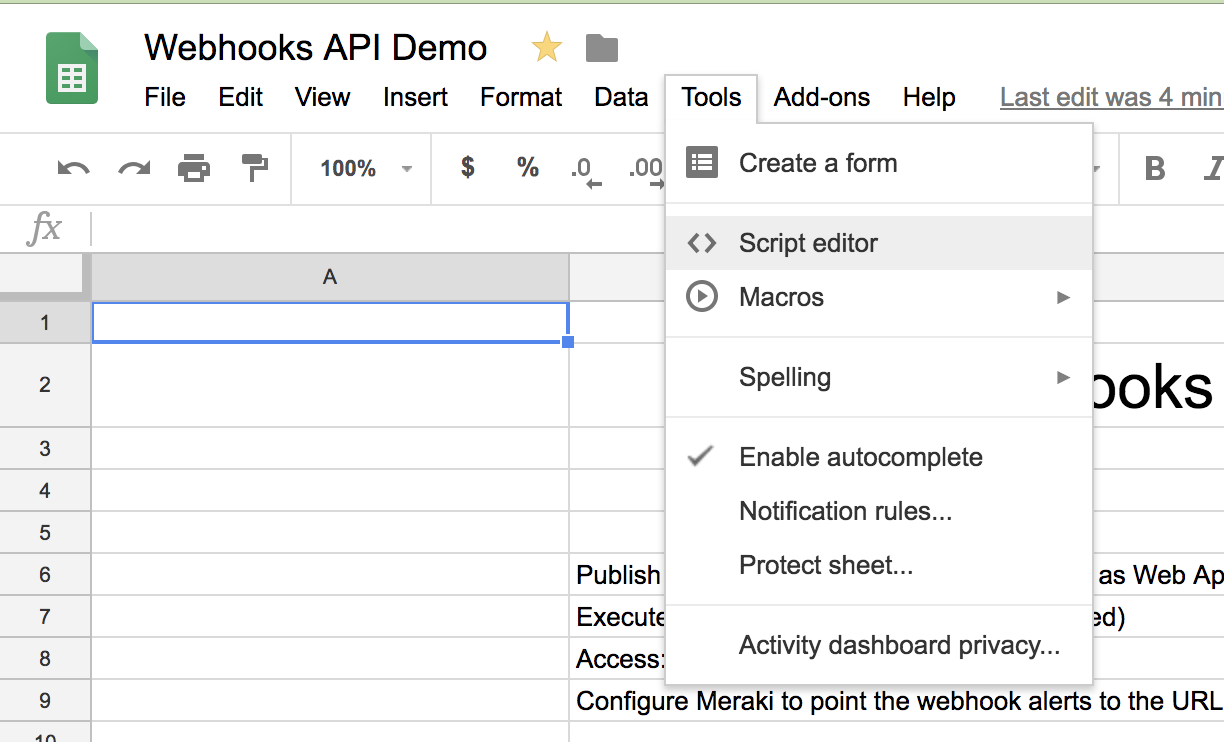Screen dimensions: 1224x742
Task: Open the Data menu
Action: coord(620,97)
